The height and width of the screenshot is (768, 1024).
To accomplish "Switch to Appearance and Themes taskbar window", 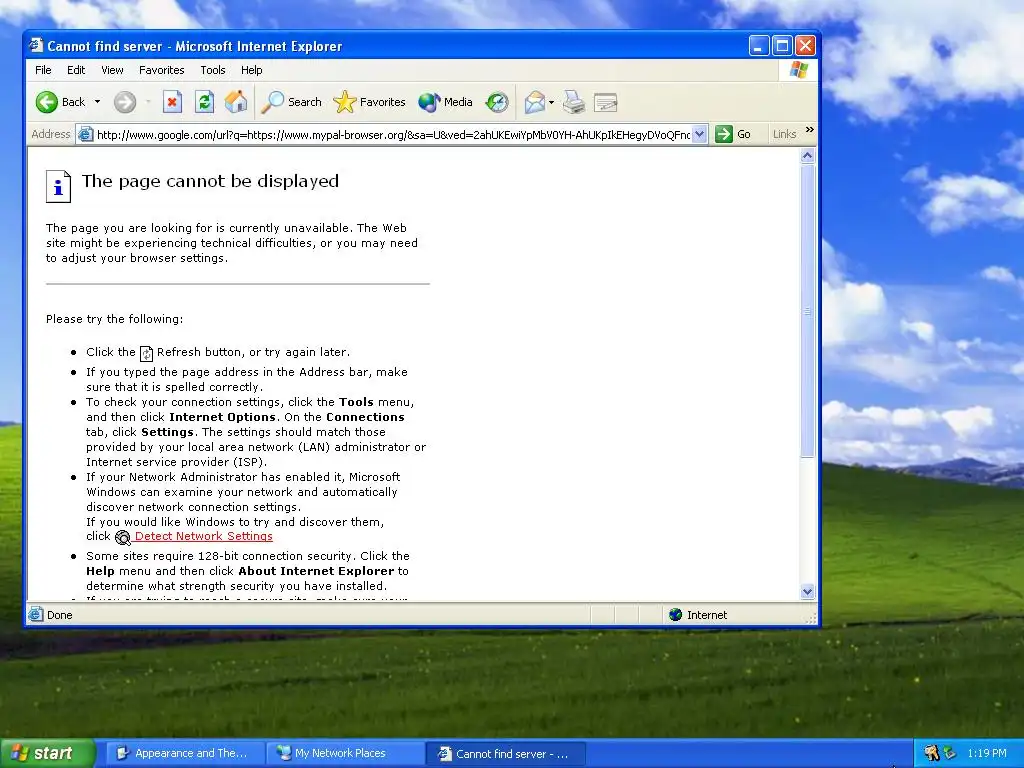I will (x=185, y=753).
